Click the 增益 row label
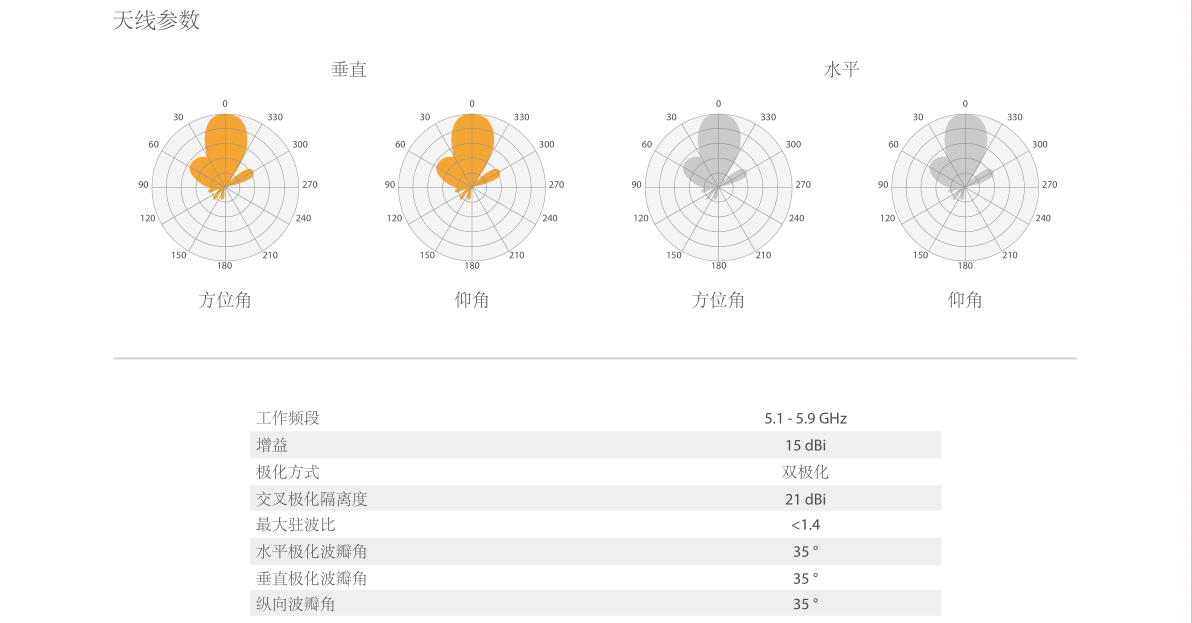 pyautogui.click(x=272, y=445)
